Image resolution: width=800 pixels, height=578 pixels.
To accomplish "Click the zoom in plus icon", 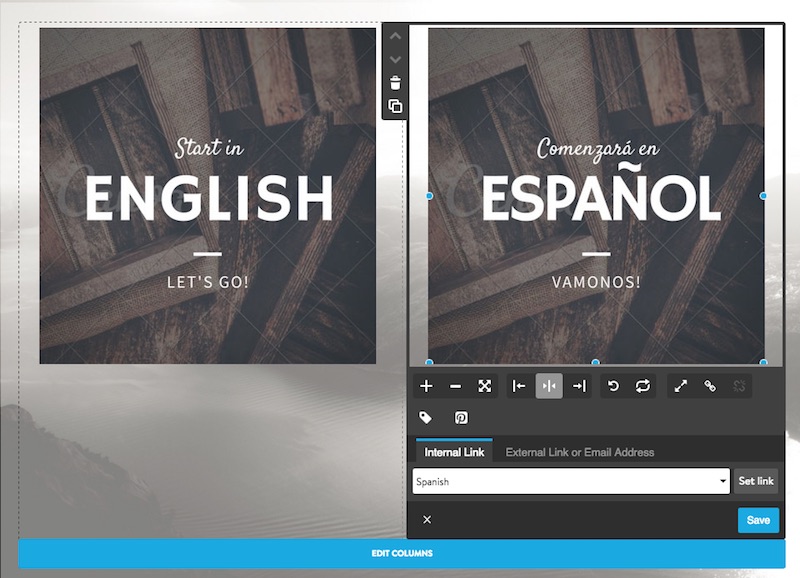I will [x=427, y=386].
